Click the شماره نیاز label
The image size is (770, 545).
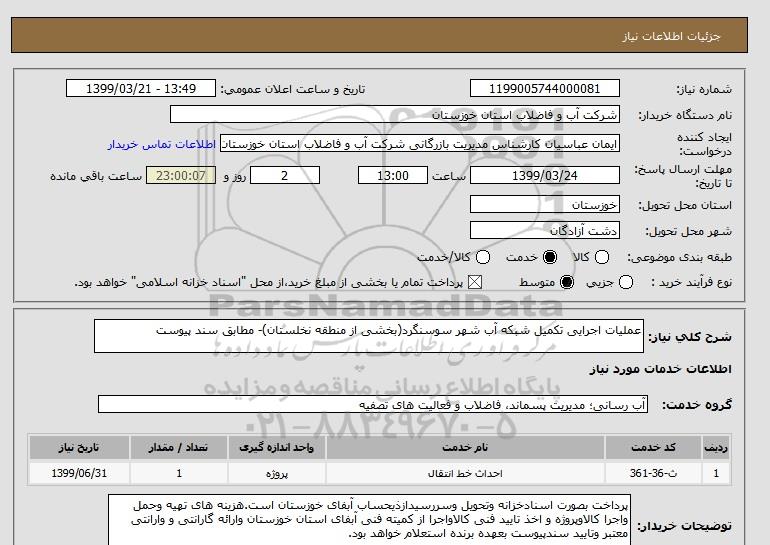[x=704, y=89]
